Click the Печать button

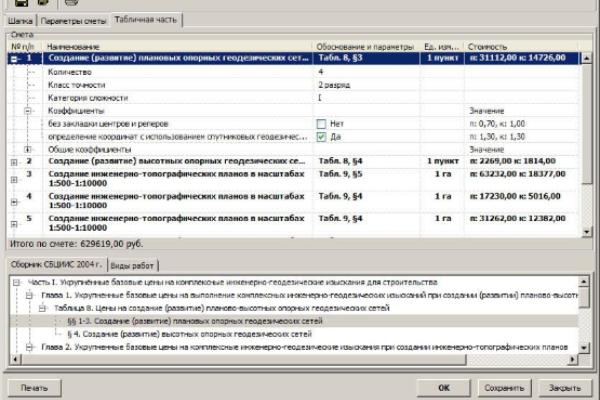34,388
